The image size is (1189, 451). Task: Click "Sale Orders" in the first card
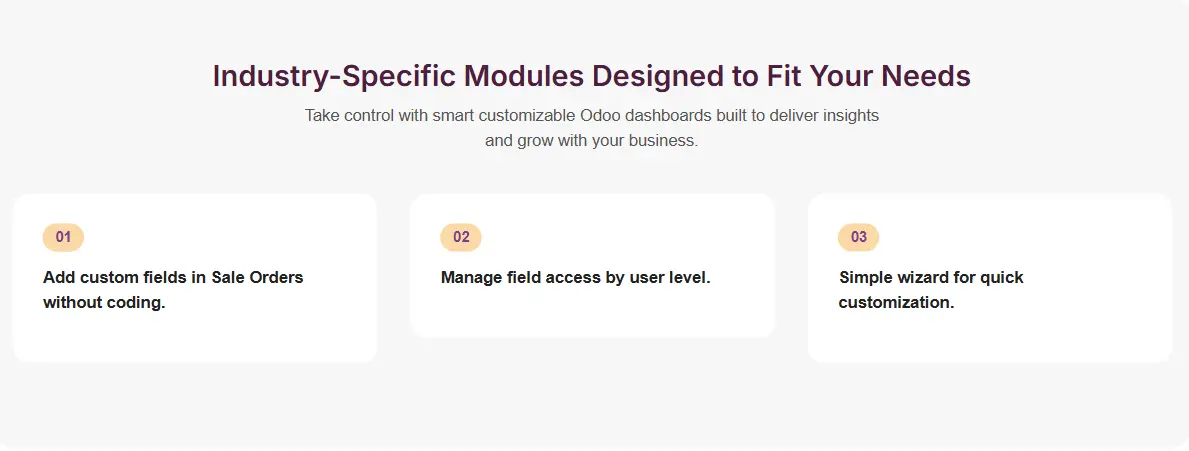[x=257, y=277]
